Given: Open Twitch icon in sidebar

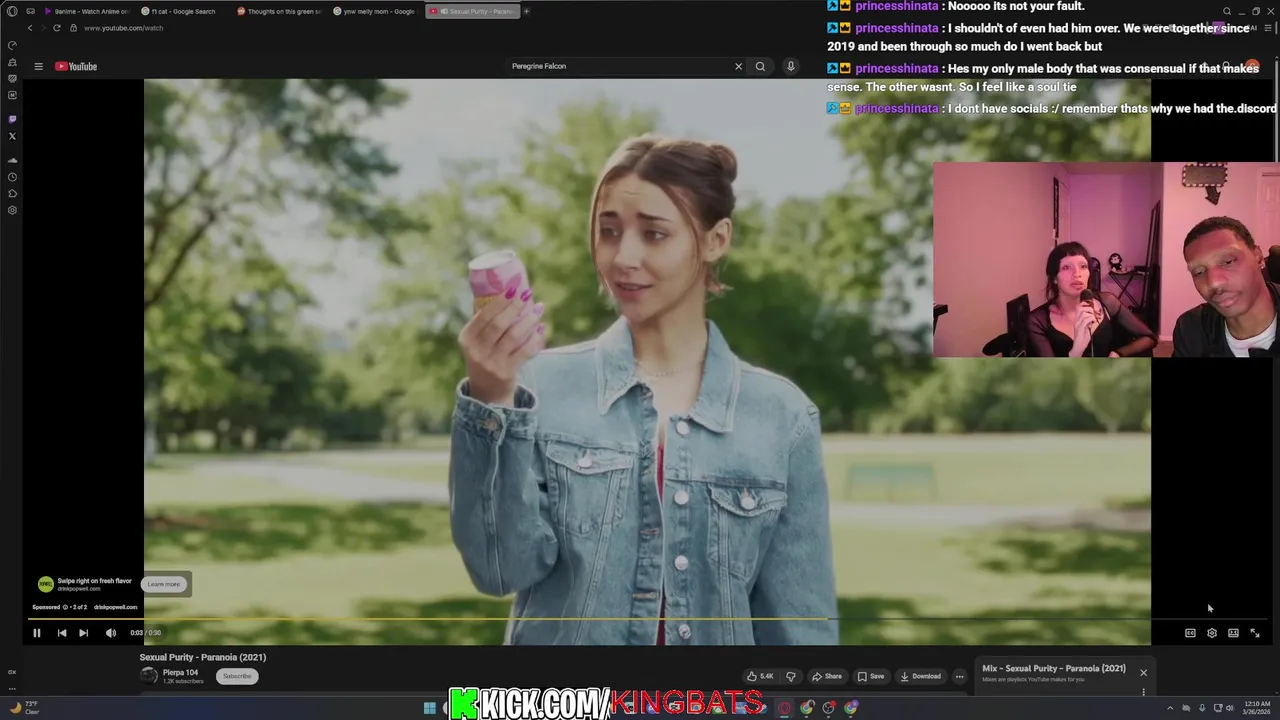Looking at the screenshot, I should click(12, 119).
